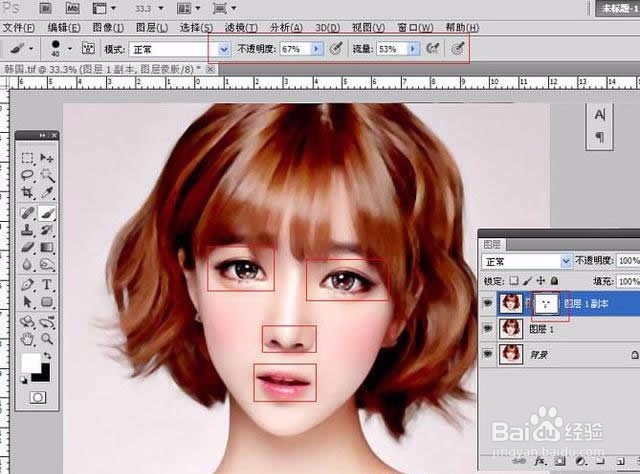Screen dimensions: 640x474
Task: Hide layer 图层 1
Action: (487, 328)
